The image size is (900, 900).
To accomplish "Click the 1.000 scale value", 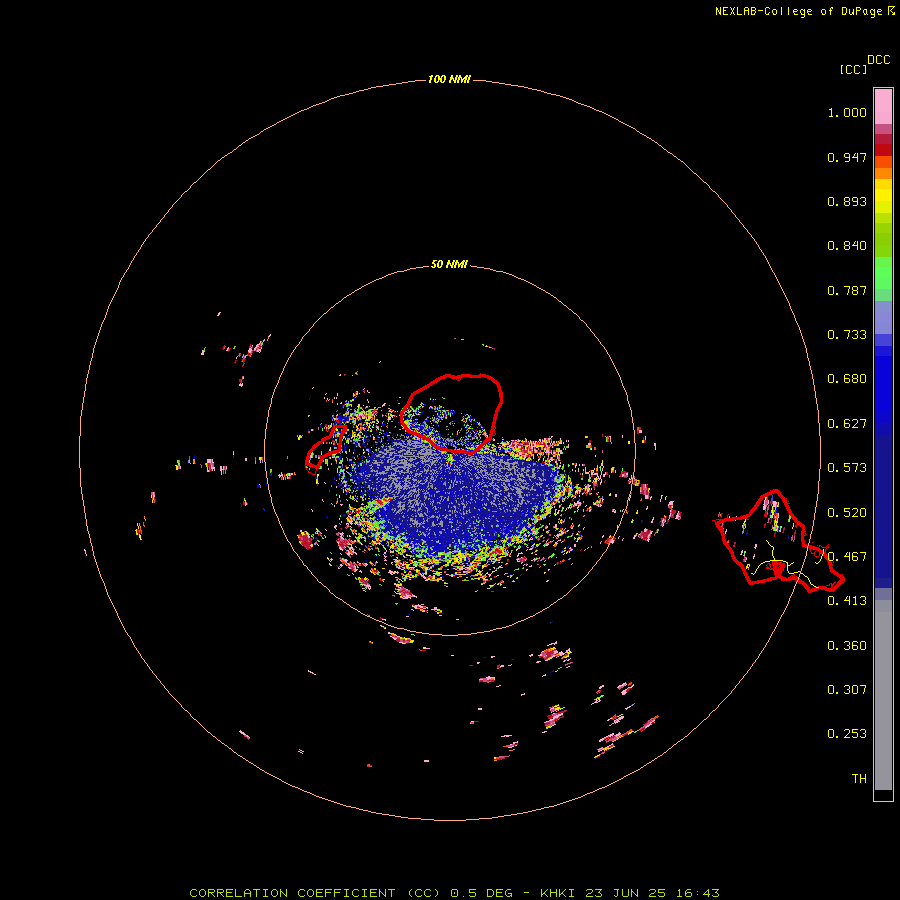I will point(847,112).
